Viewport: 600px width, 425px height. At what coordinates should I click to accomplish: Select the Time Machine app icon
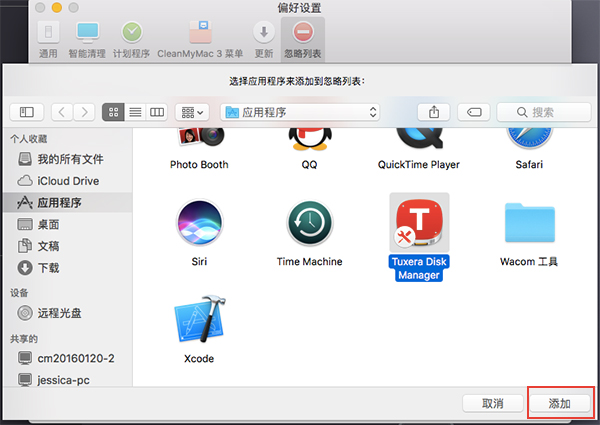(310, 223)
